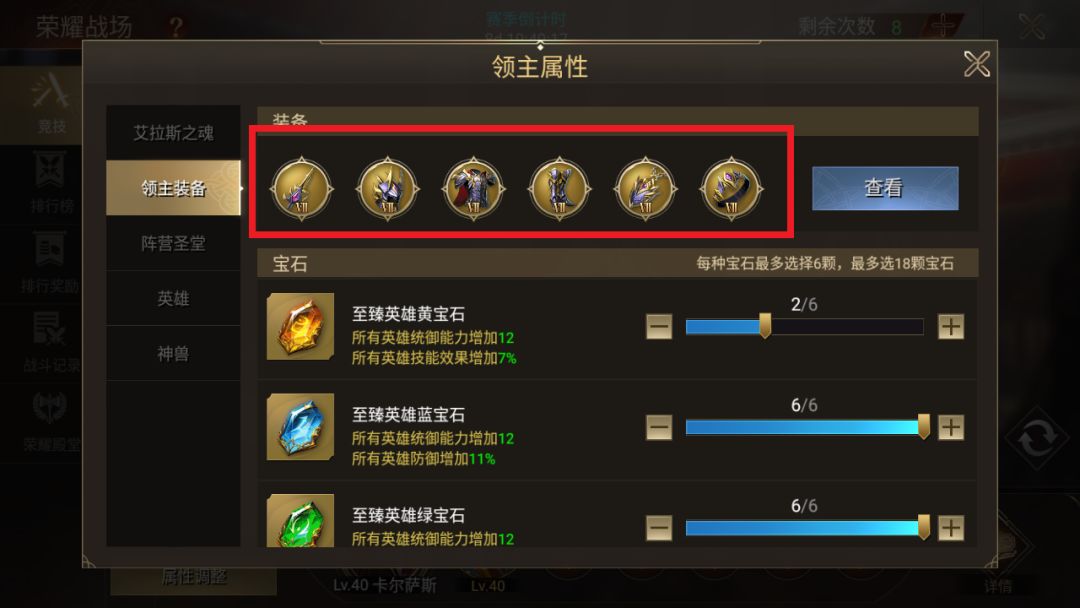Select the lord gauntlet equipment icon
This screenshot has width=1080, height=608.
coord(645,188)
